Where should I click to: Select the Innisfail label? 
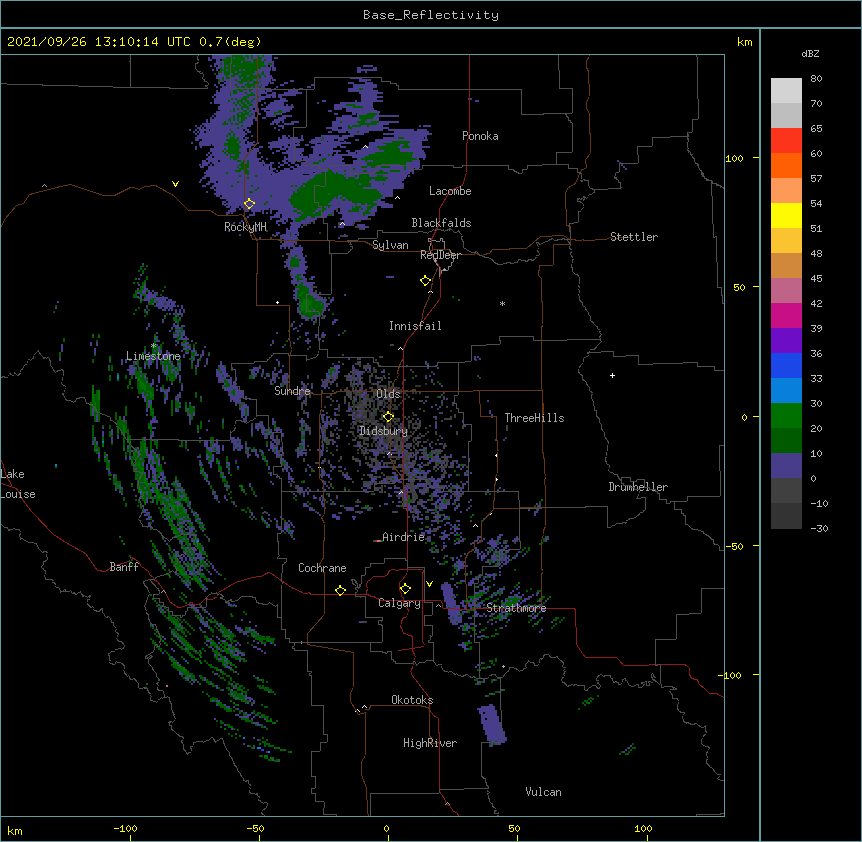coord(415,326)
